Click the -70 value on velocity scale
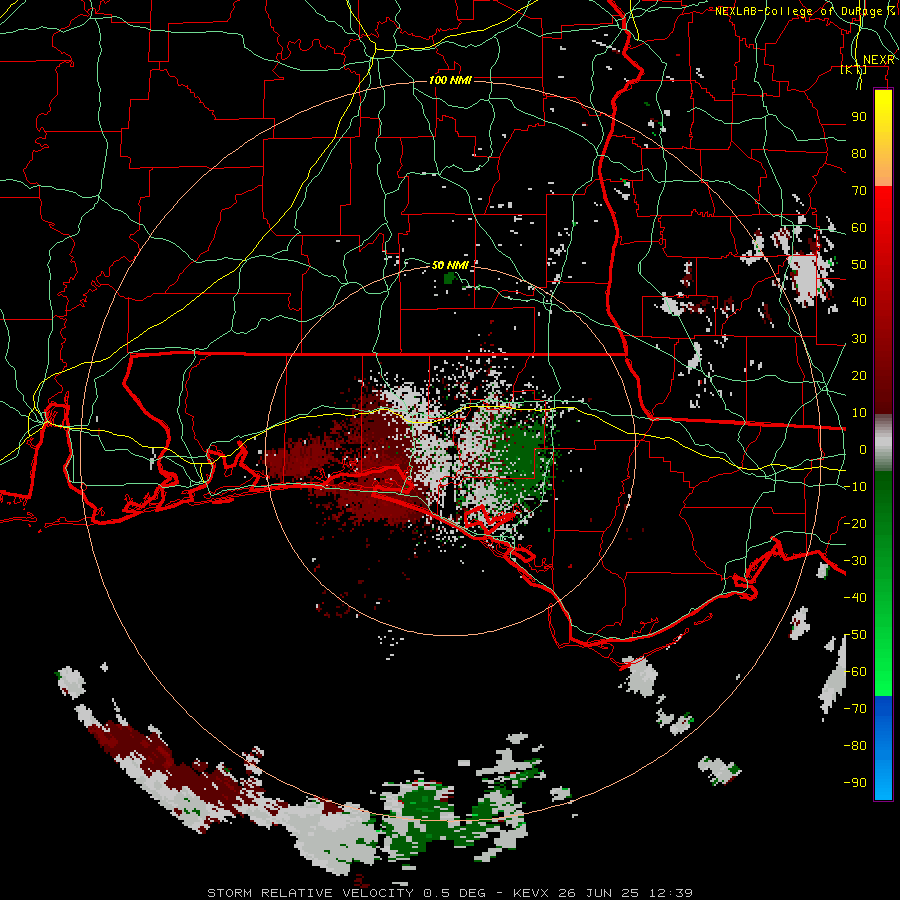The image size is (900, 900). click(x=855, y=708)
